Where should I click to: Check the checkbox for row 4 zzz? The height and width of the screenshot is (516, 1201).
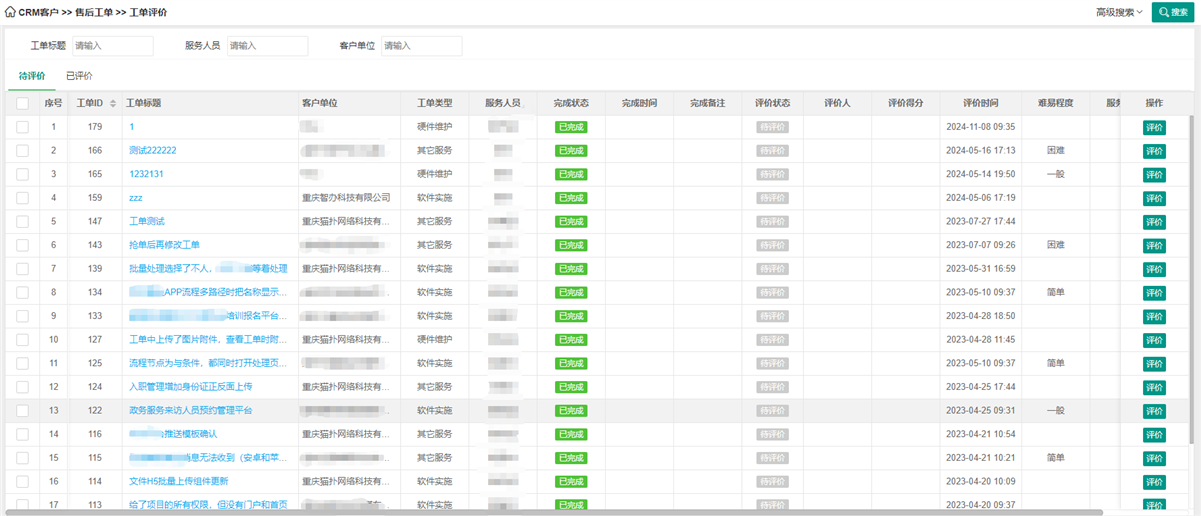pyautogui.click(x=22, y=198)
